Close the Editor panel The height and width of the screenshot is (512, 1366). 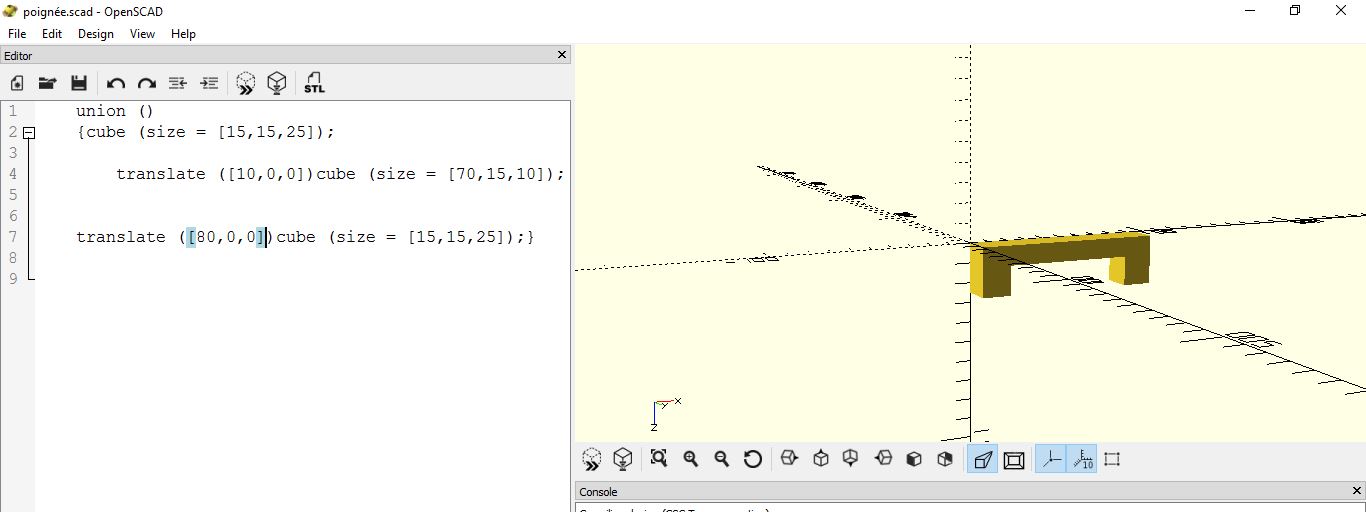click(x=561, y=55)
